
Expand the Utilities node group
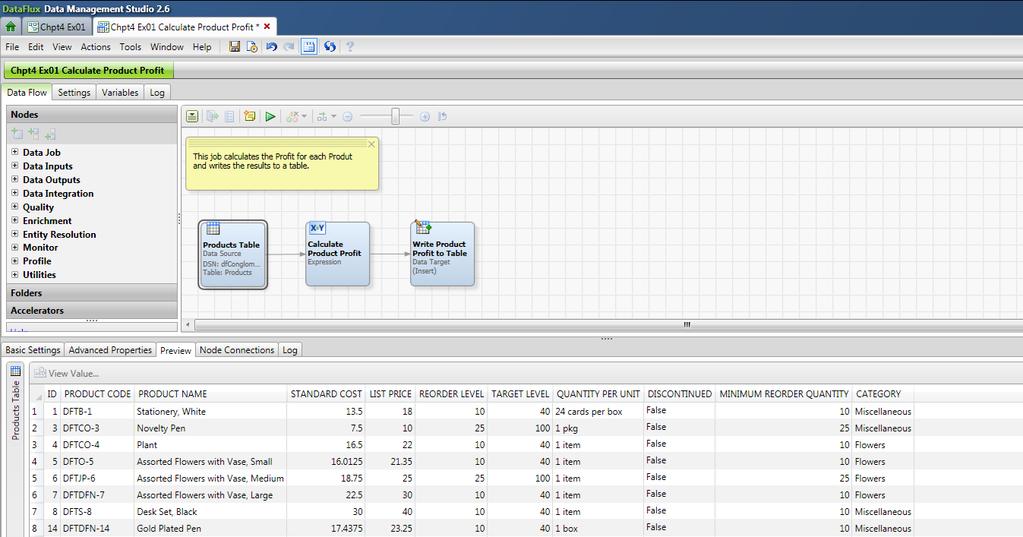point(14,275)
